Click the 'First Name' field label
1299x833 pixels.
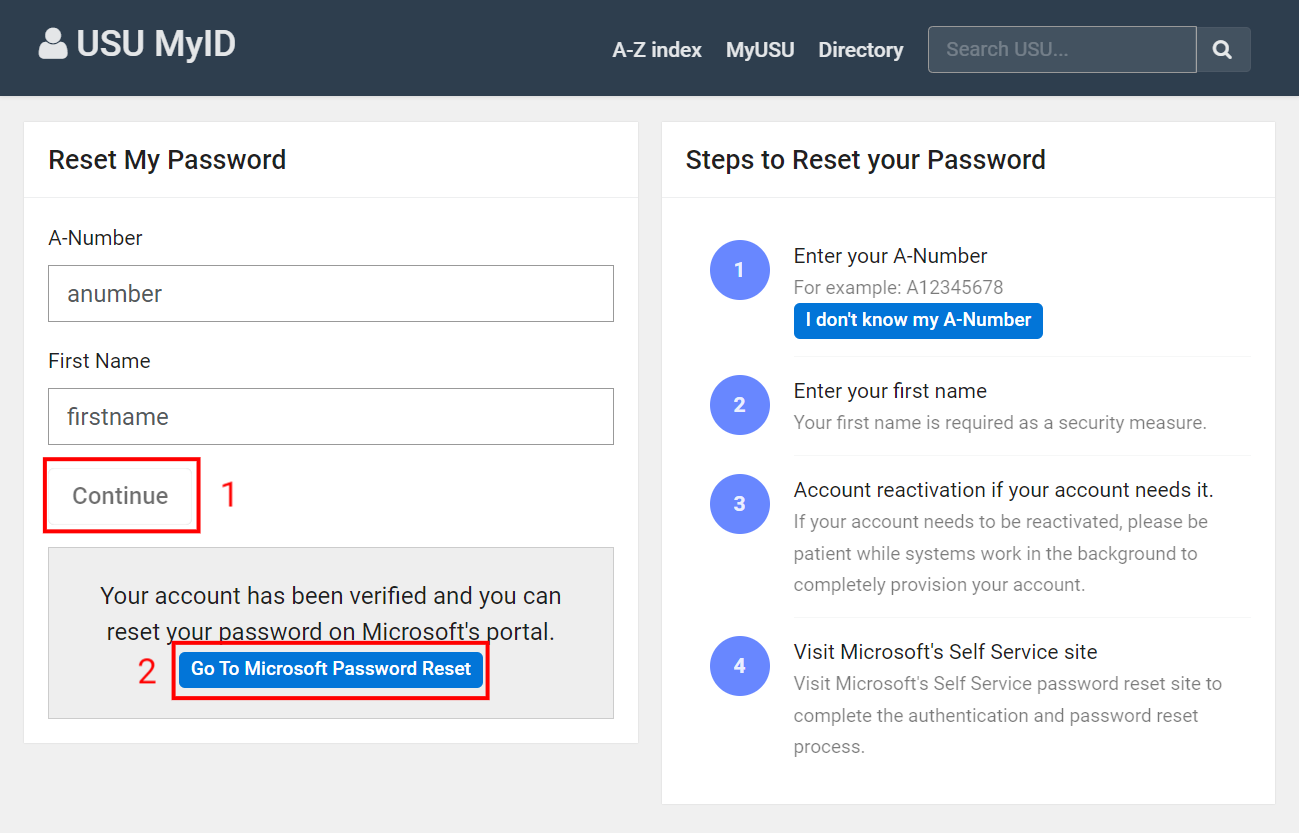(99, 361)
